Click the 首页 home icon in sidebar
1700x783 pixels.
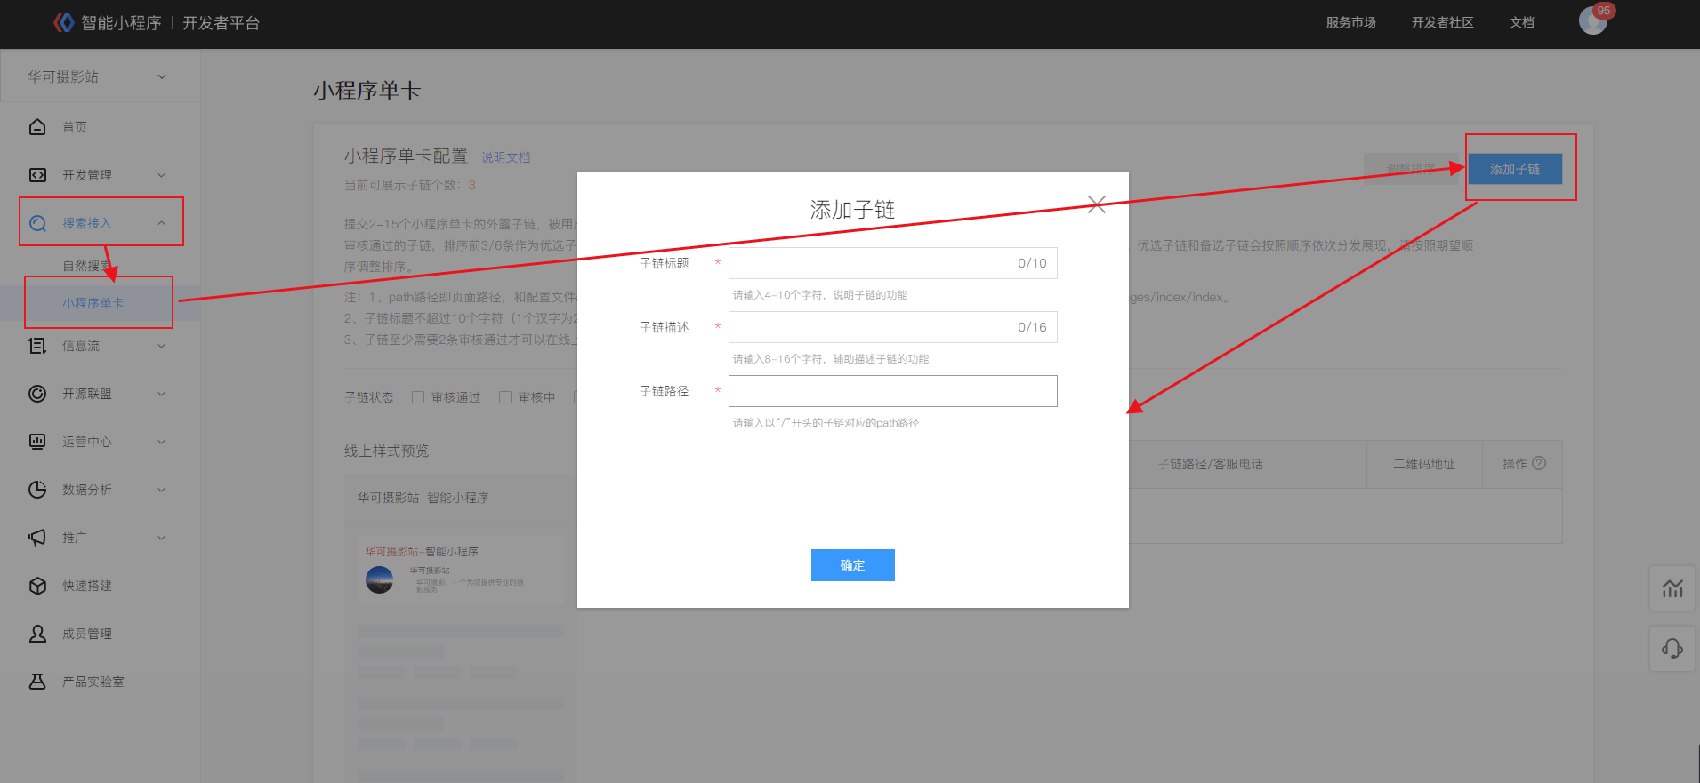[37, 127]
